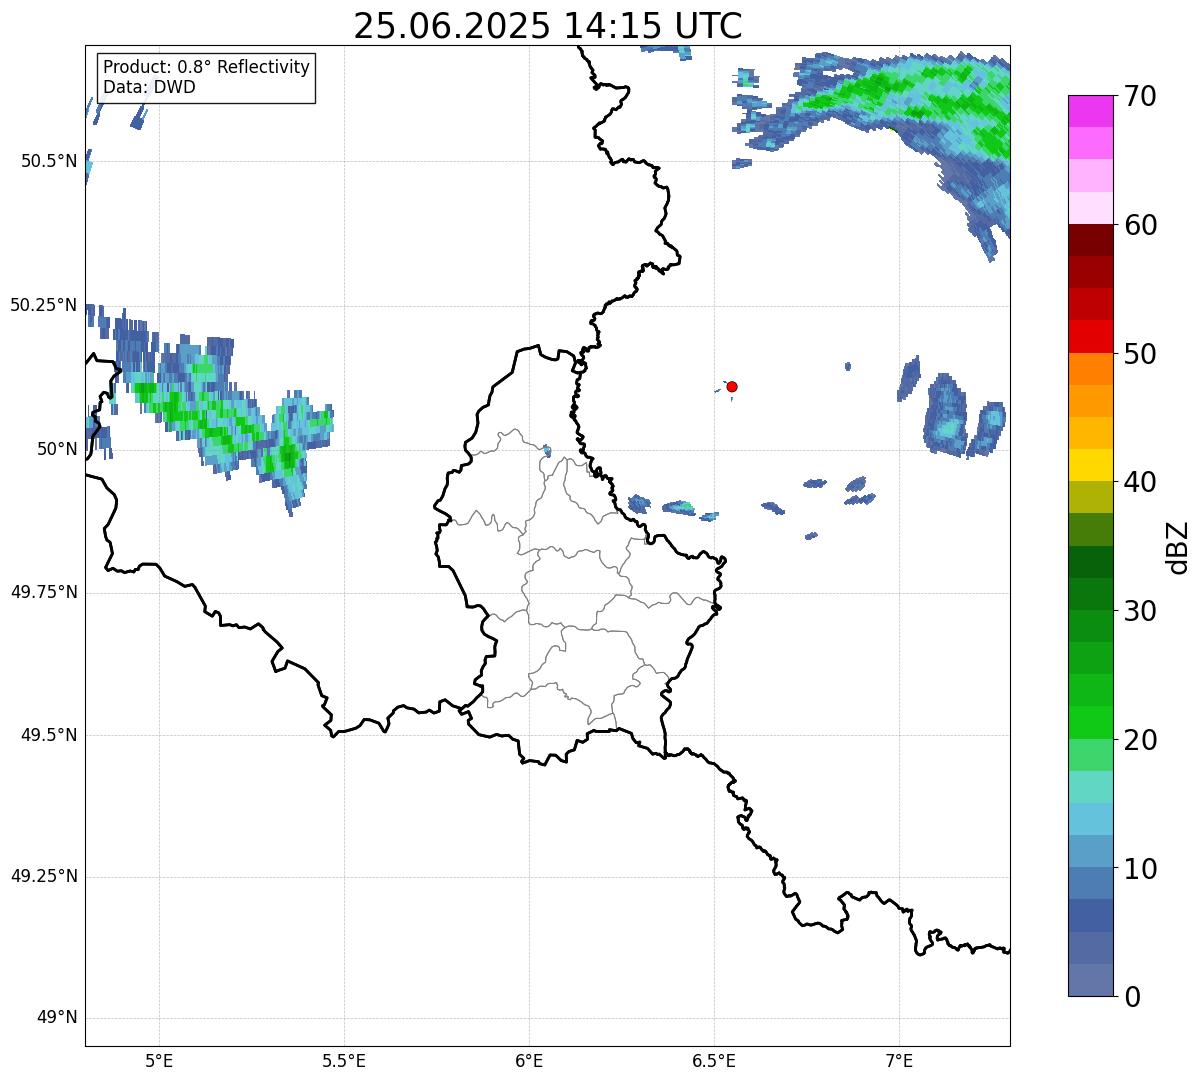Click the 6.5°E longitude label
This screenshot has width=1202, height=1081.
point(714,1060)
